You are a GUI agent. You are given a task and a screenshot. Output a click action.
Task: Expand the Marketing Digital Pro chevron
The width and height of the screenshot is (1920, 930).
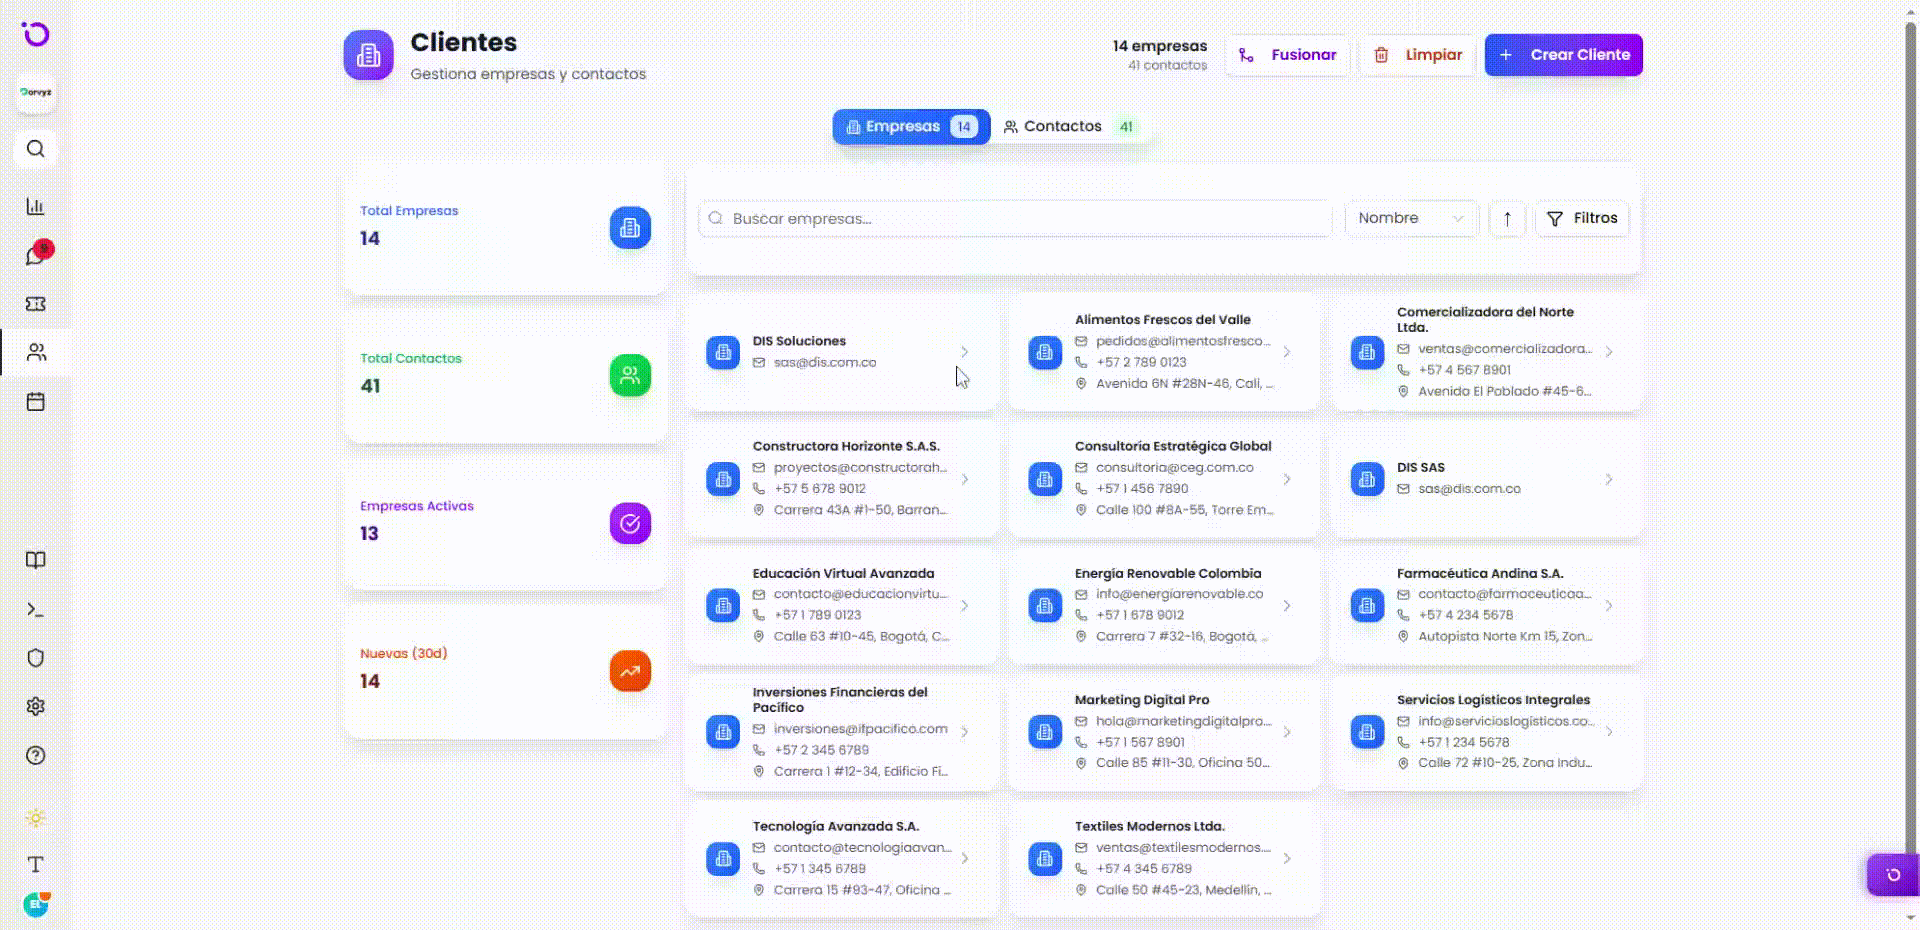pyautogui.click(x=1287, y=732)
